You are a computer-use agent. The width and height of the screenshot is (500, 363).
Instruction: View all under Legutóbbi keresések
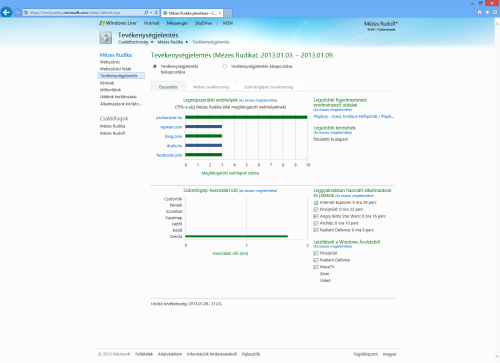click(333, 133)
